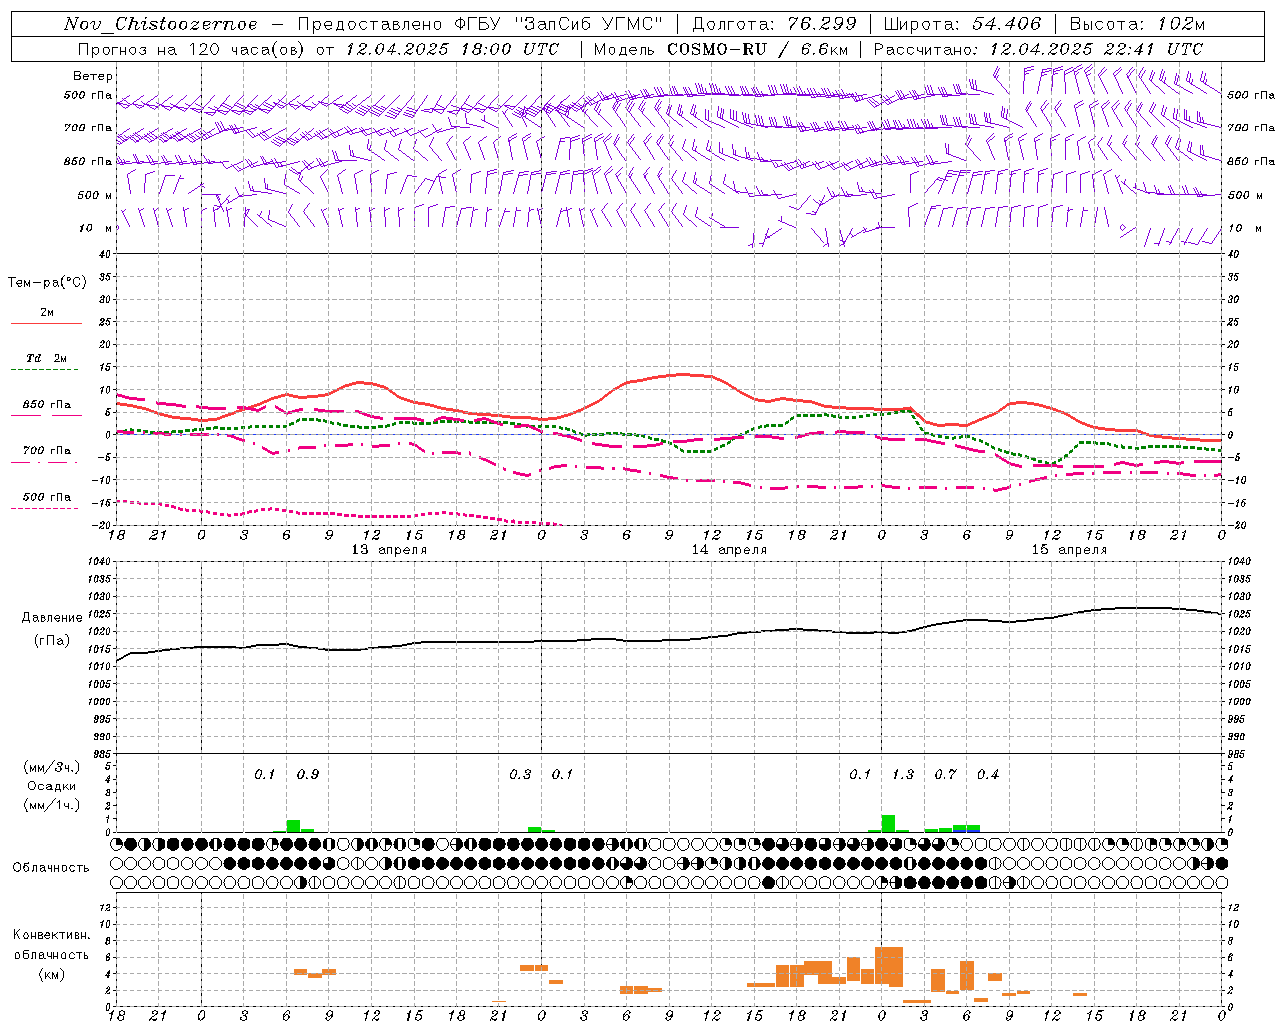Click the elevation text Высота: 102м
Viewport: 1280px width, 1024px height.
pos(1137,24)
